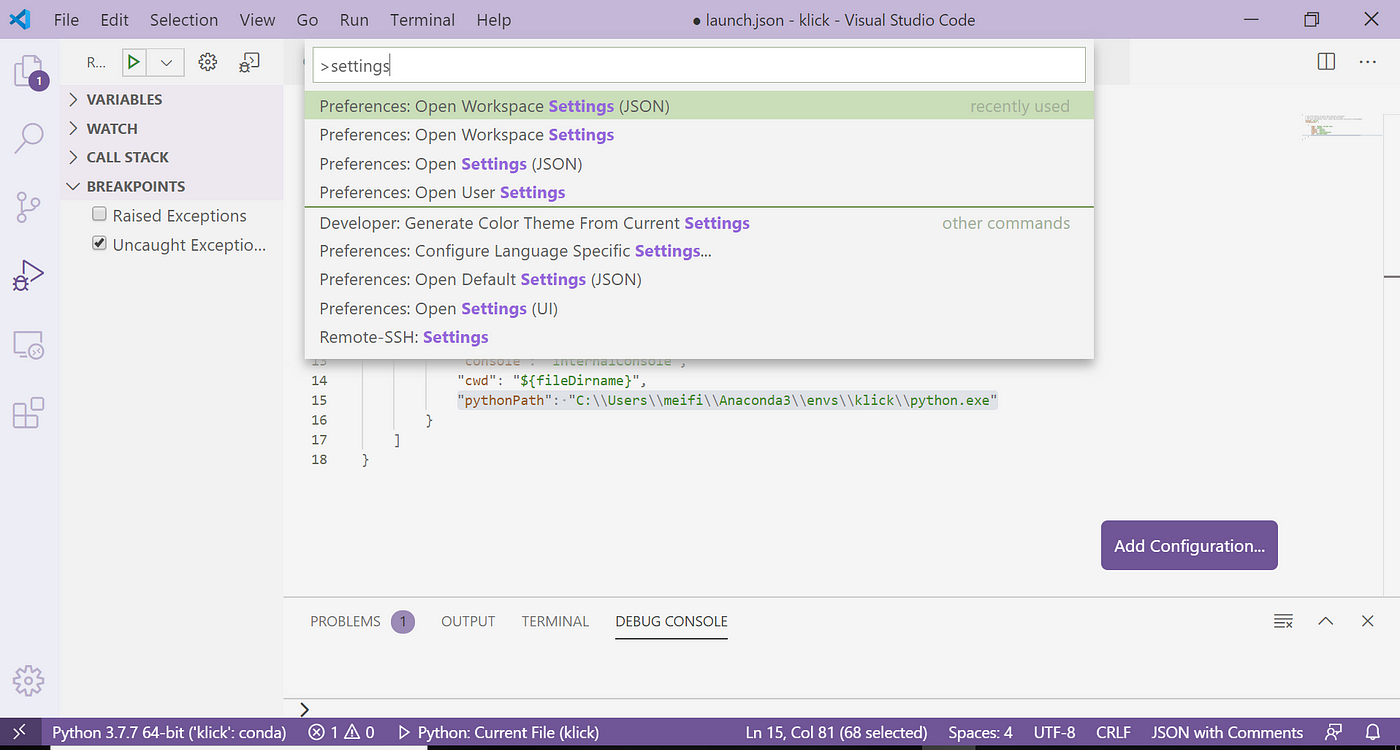The height and width of the screenshot is (750, 1400).
Task: Open the debug configuration dropdown
Action: click(x=166, y=62)
